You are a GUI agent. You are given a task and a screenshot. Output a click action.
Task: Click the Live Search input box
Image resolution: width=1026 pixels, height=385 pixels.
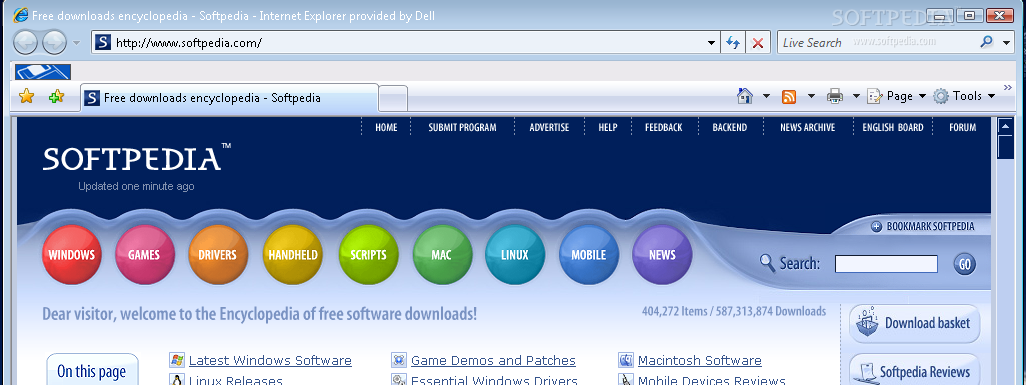tap(878, 43)
